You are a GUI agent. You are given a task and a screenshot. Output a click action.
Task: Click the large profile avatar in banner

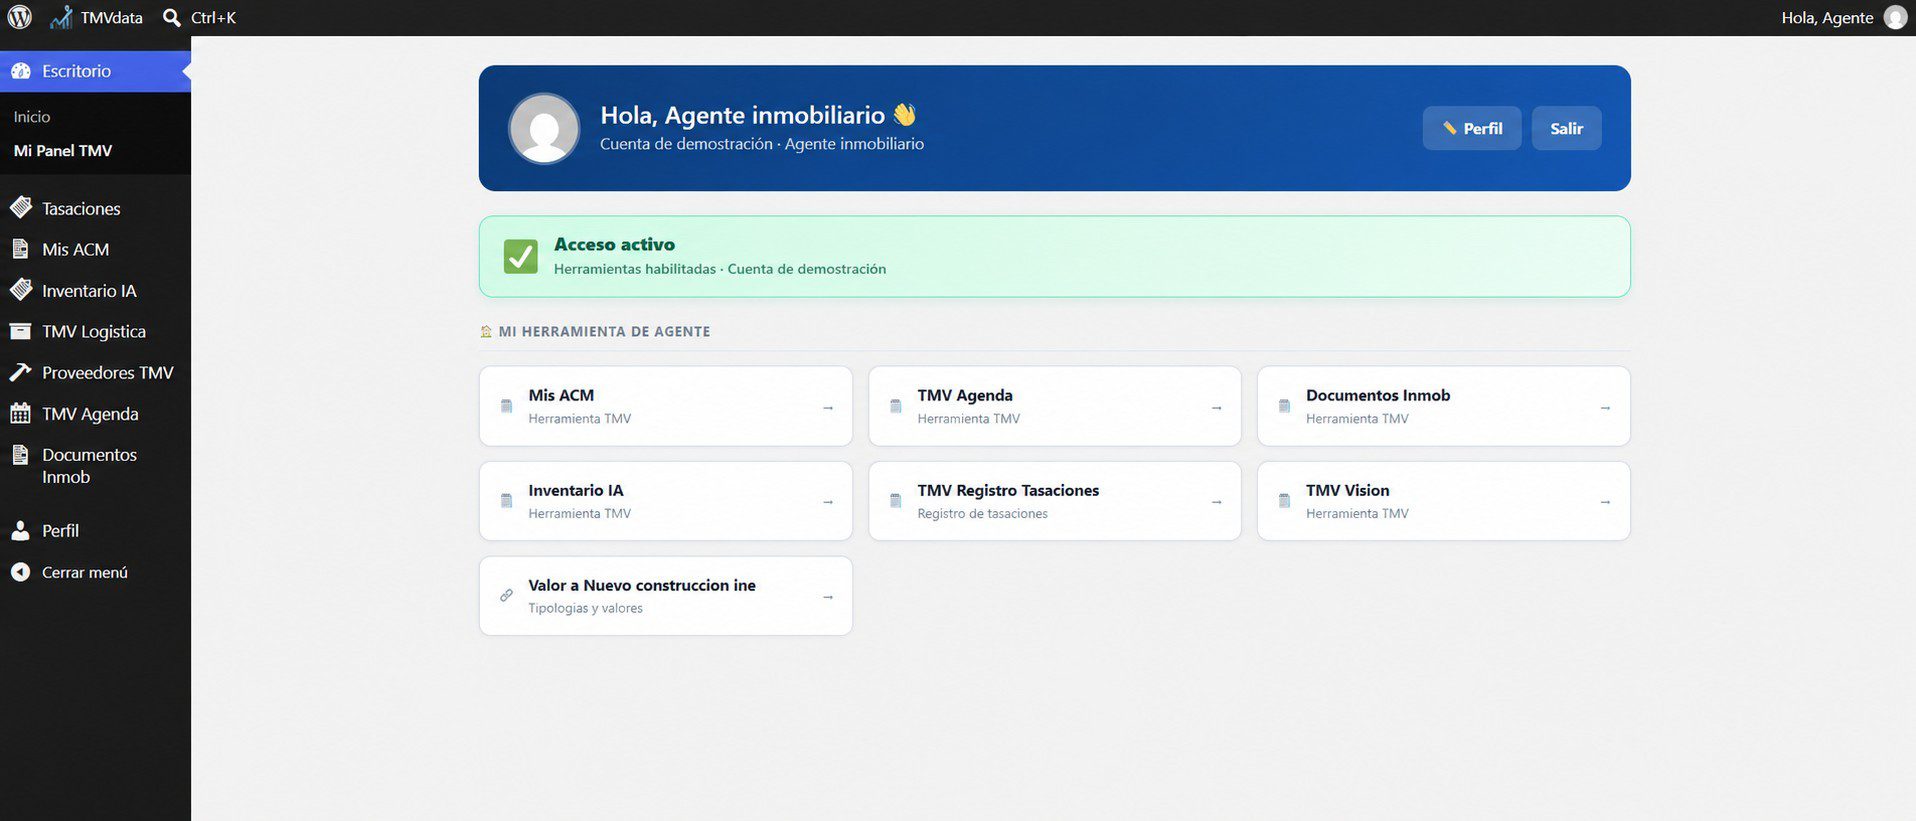(544, 128)
